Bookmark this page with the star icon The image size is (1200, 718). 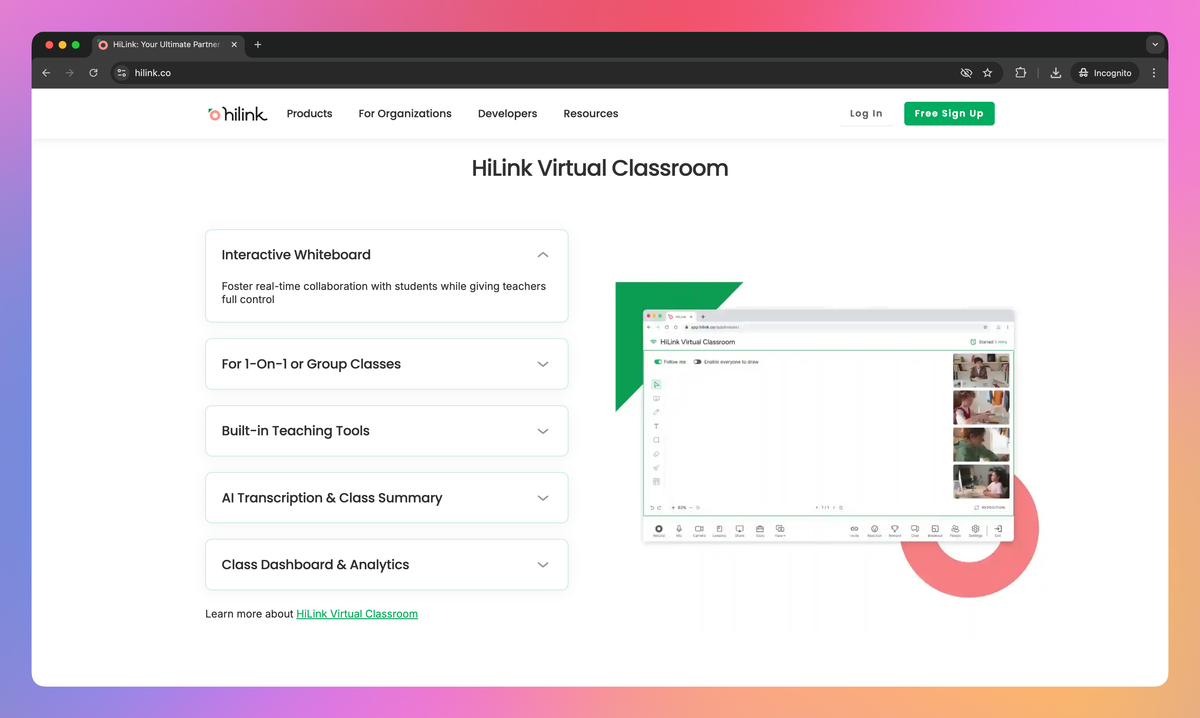988,73
